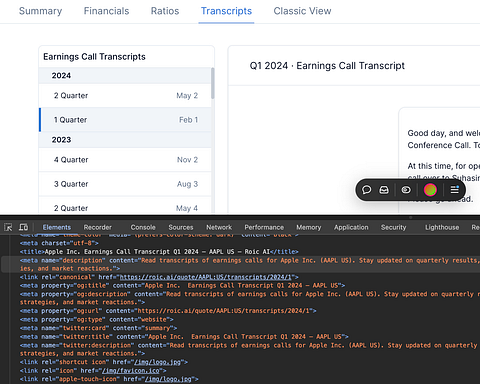
Task: Select the 4 Quarter Nov 2 transcript
Action: (125, 160)
